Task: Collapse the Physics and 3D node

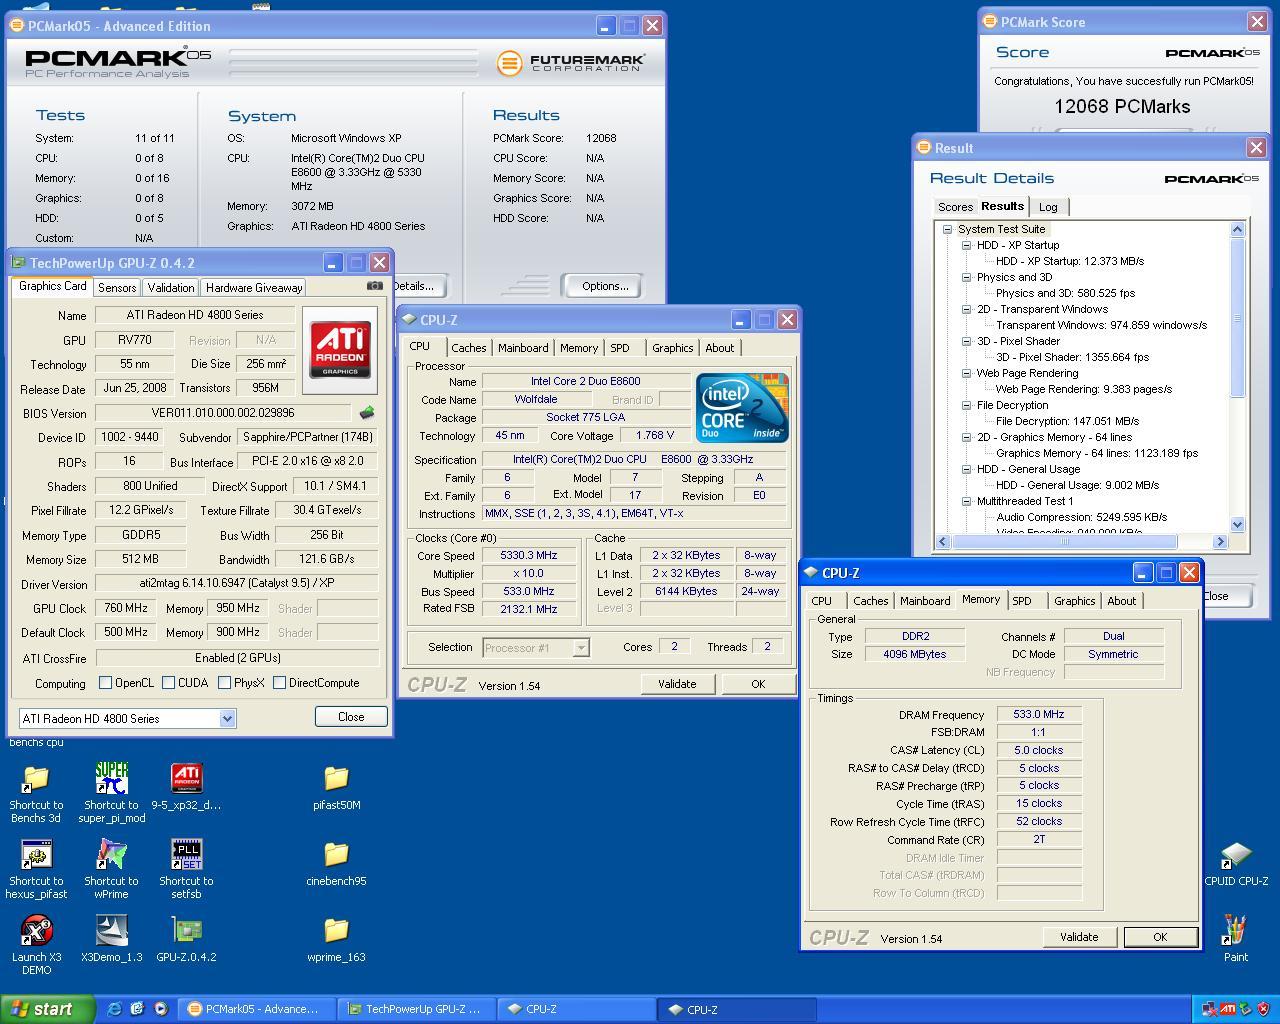Action: [967, 277]
